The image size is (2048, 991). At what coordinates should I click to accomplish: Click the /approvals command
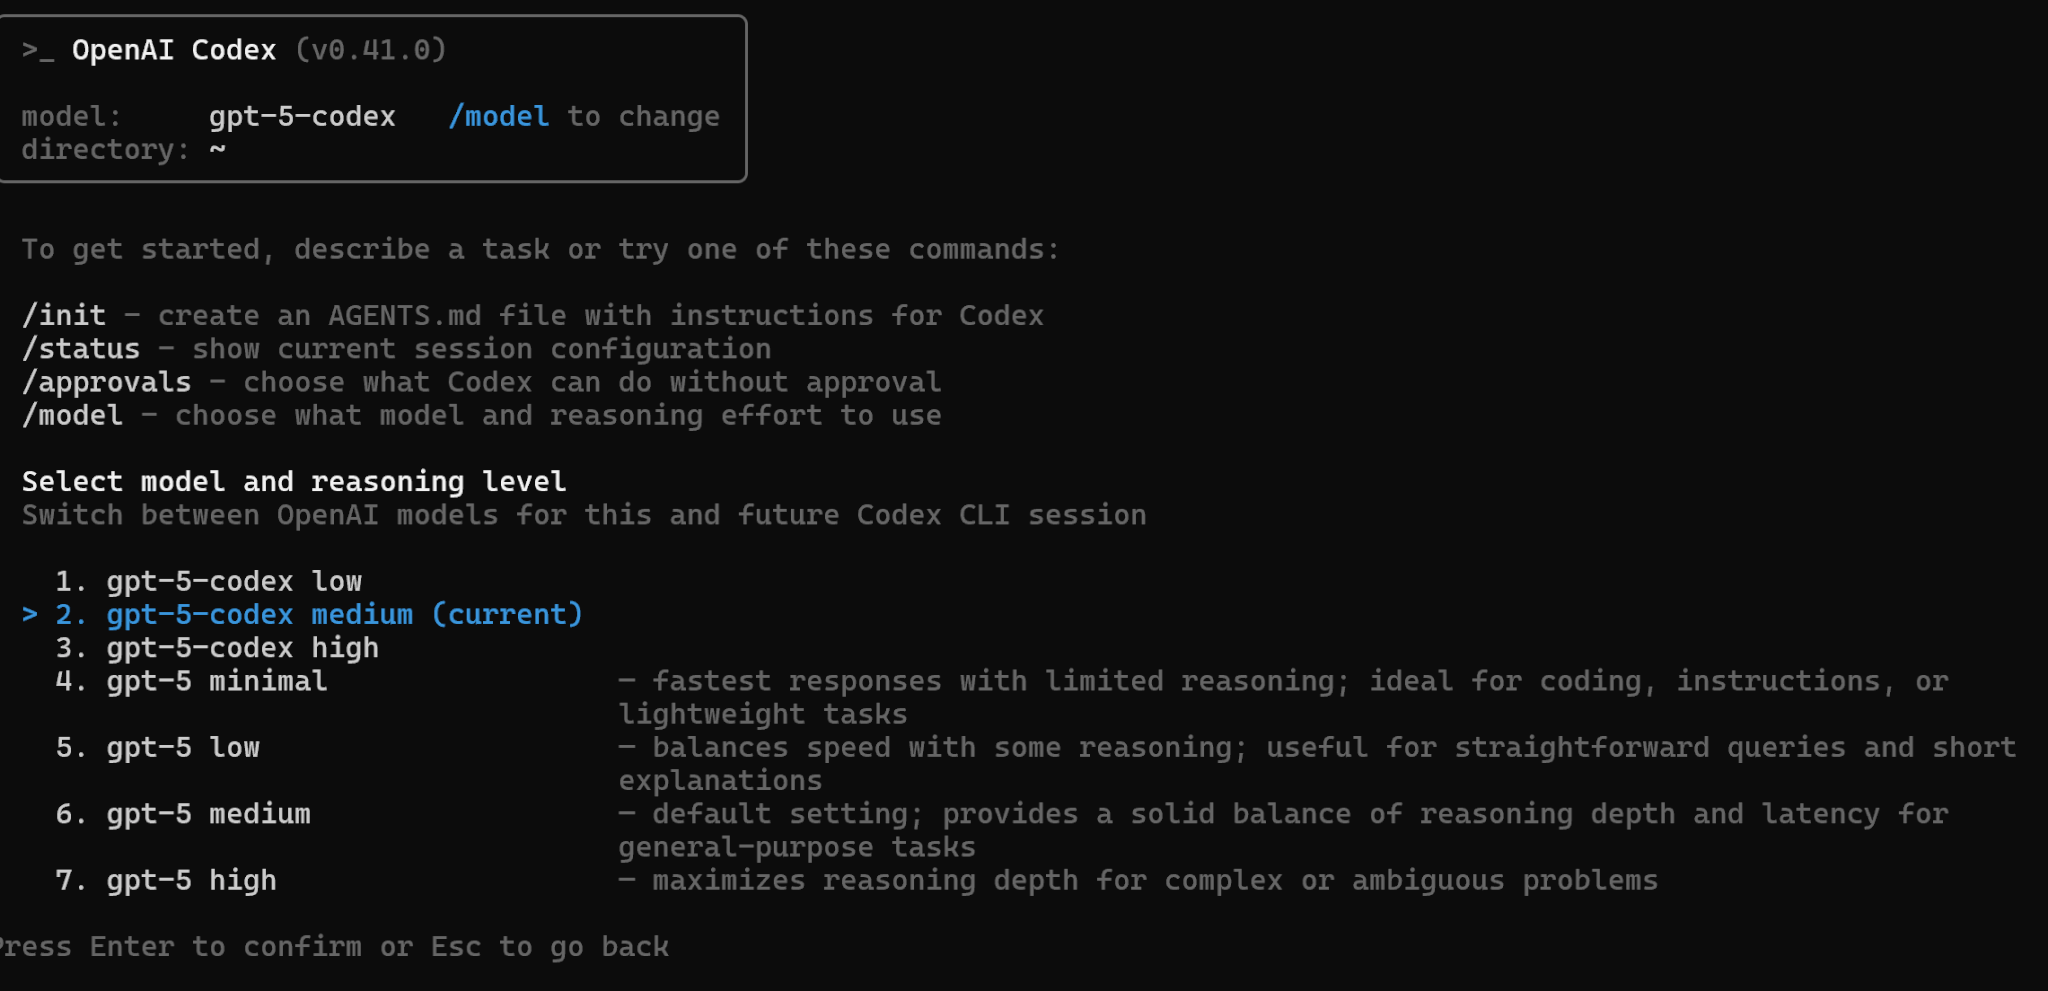pyautogui.click(x=106, y=382)
